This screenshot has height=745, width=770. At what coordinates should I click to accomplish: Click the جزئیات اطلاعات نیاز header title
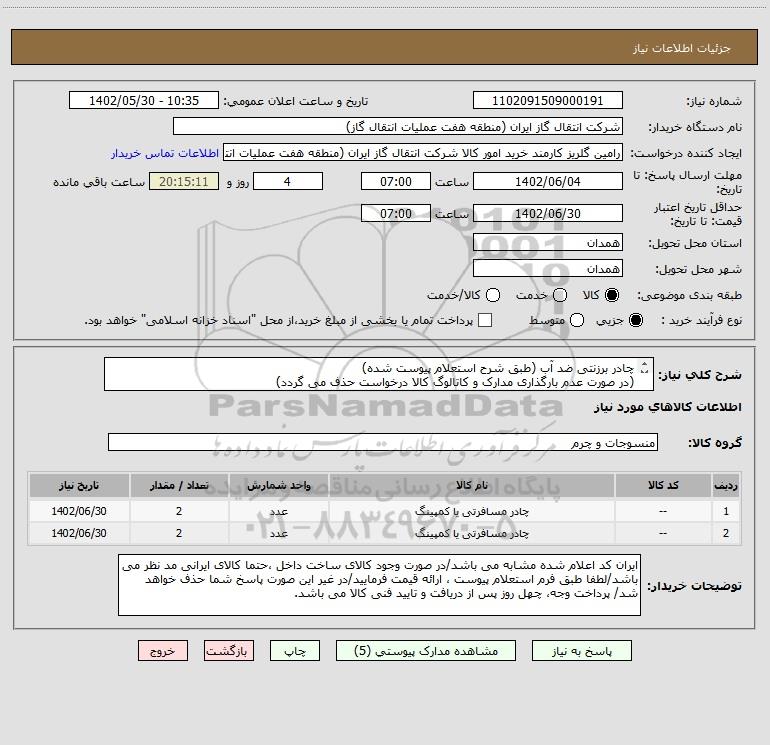(681, 48)
